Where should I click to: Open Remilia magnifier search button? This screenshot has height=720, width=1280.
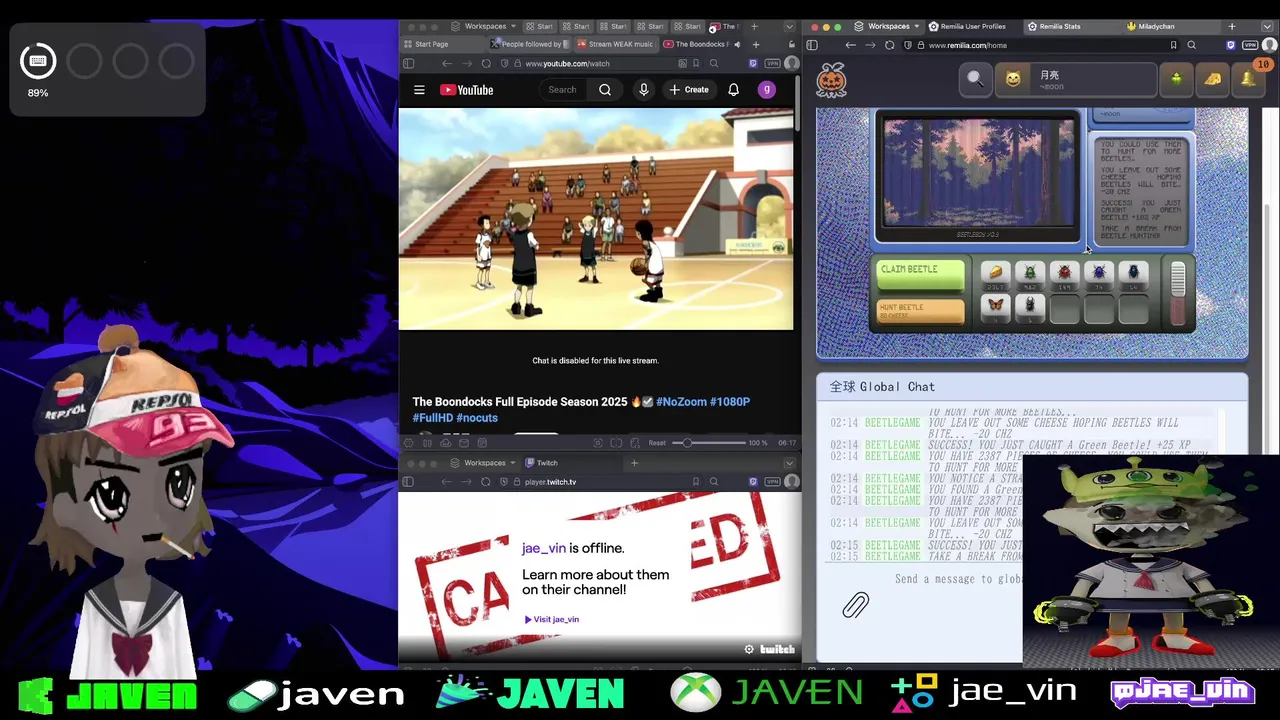(975, 79)
